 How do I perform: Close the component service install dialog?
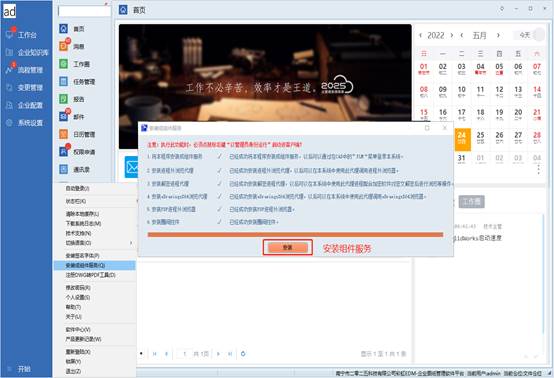[444, 128]
